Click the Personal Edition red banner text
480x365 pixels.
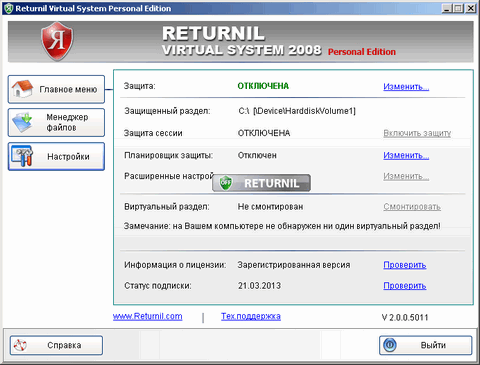(362, 52)
